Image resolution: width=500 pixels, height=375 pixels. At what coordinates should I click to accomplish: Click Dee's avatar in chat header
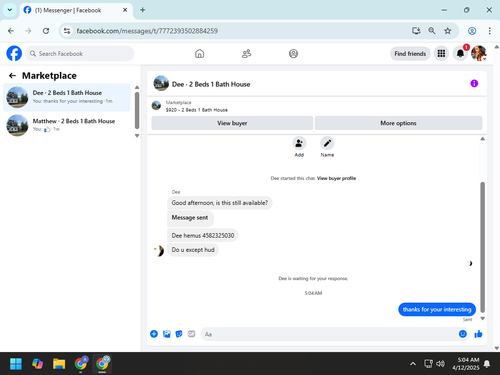161,83
